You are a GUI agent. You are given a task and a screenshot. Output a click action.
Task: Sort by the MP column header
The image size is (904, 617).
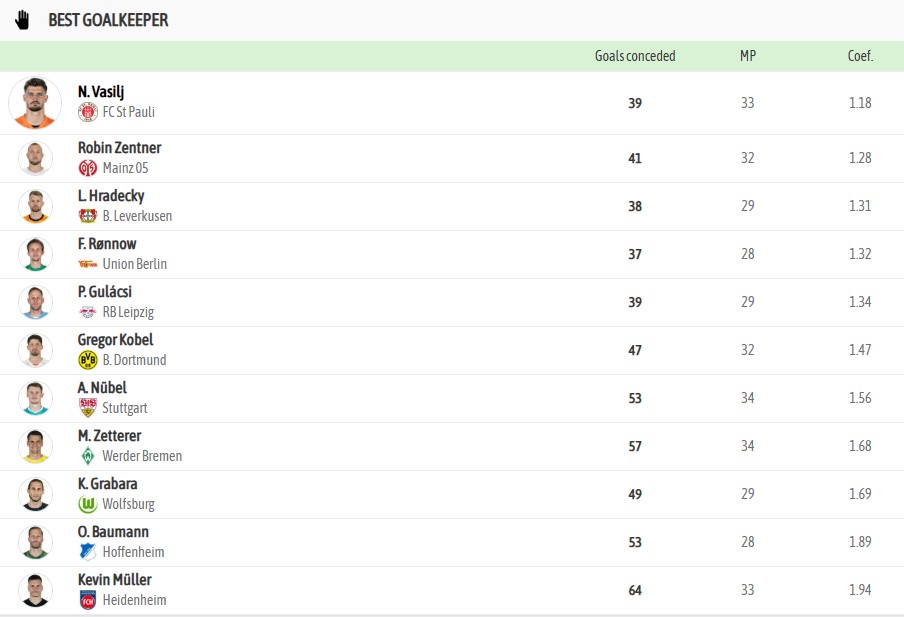(x=748, y=56)
